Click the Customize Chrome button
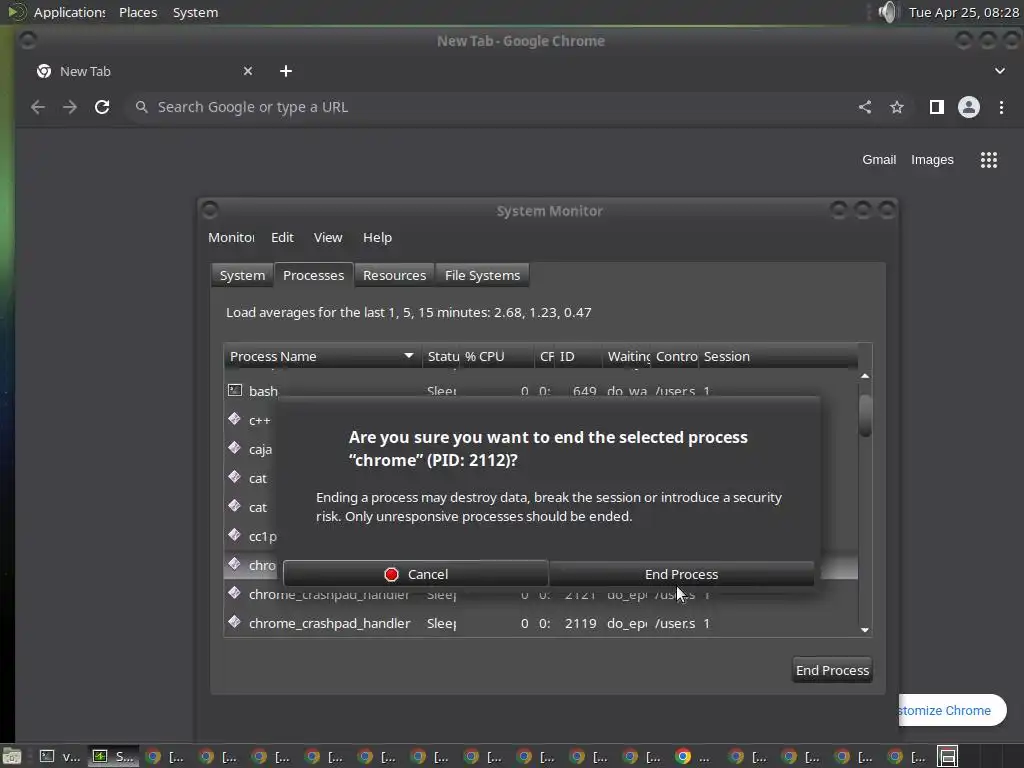 click(952, 711)
